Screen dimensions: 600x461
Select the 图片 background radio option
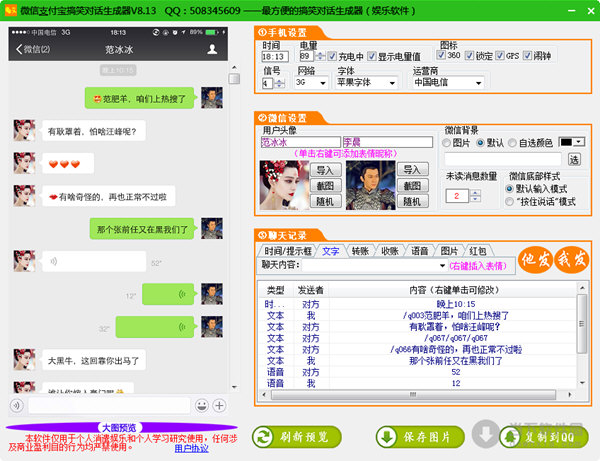click(x=449, y=143)
